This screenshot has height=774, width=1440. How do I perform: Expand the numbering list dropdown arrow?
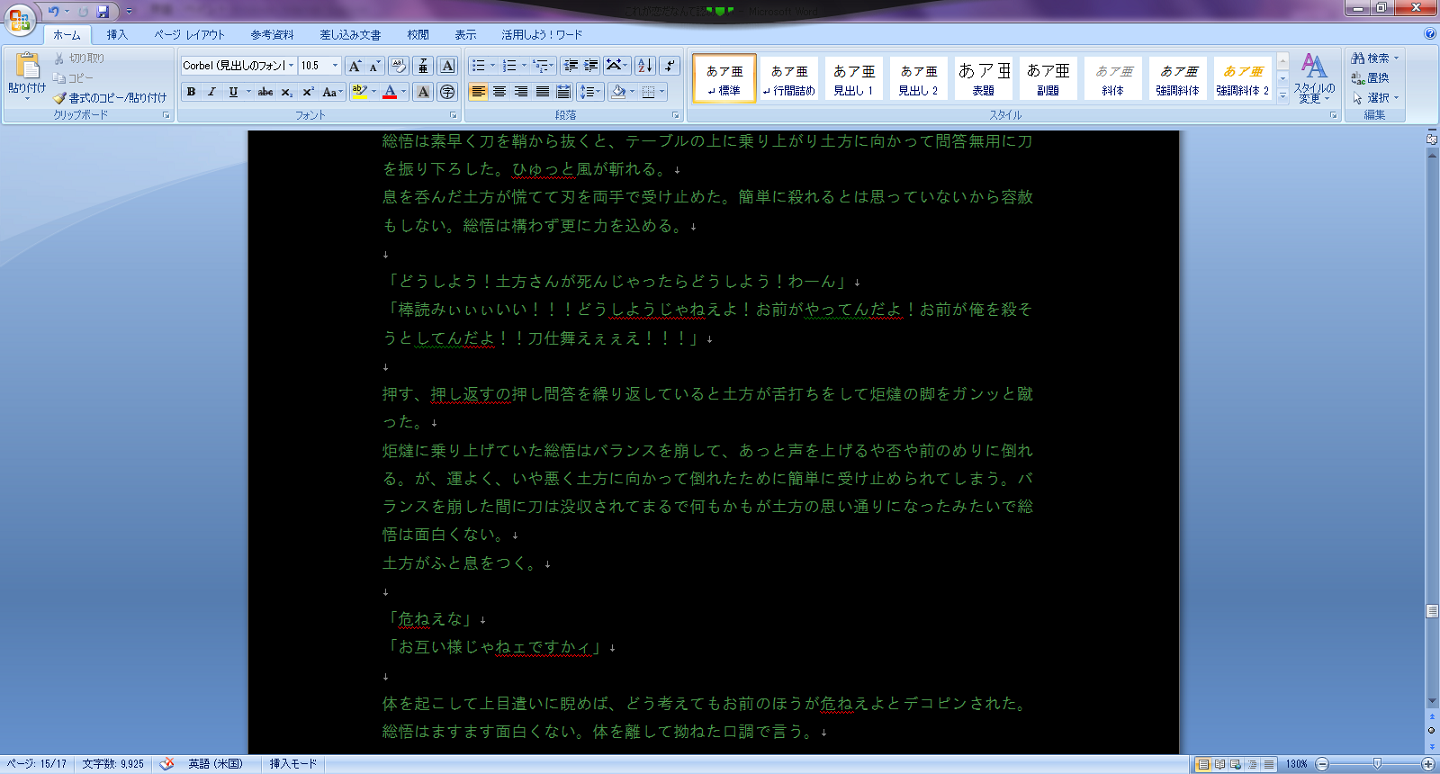[522, 66]
